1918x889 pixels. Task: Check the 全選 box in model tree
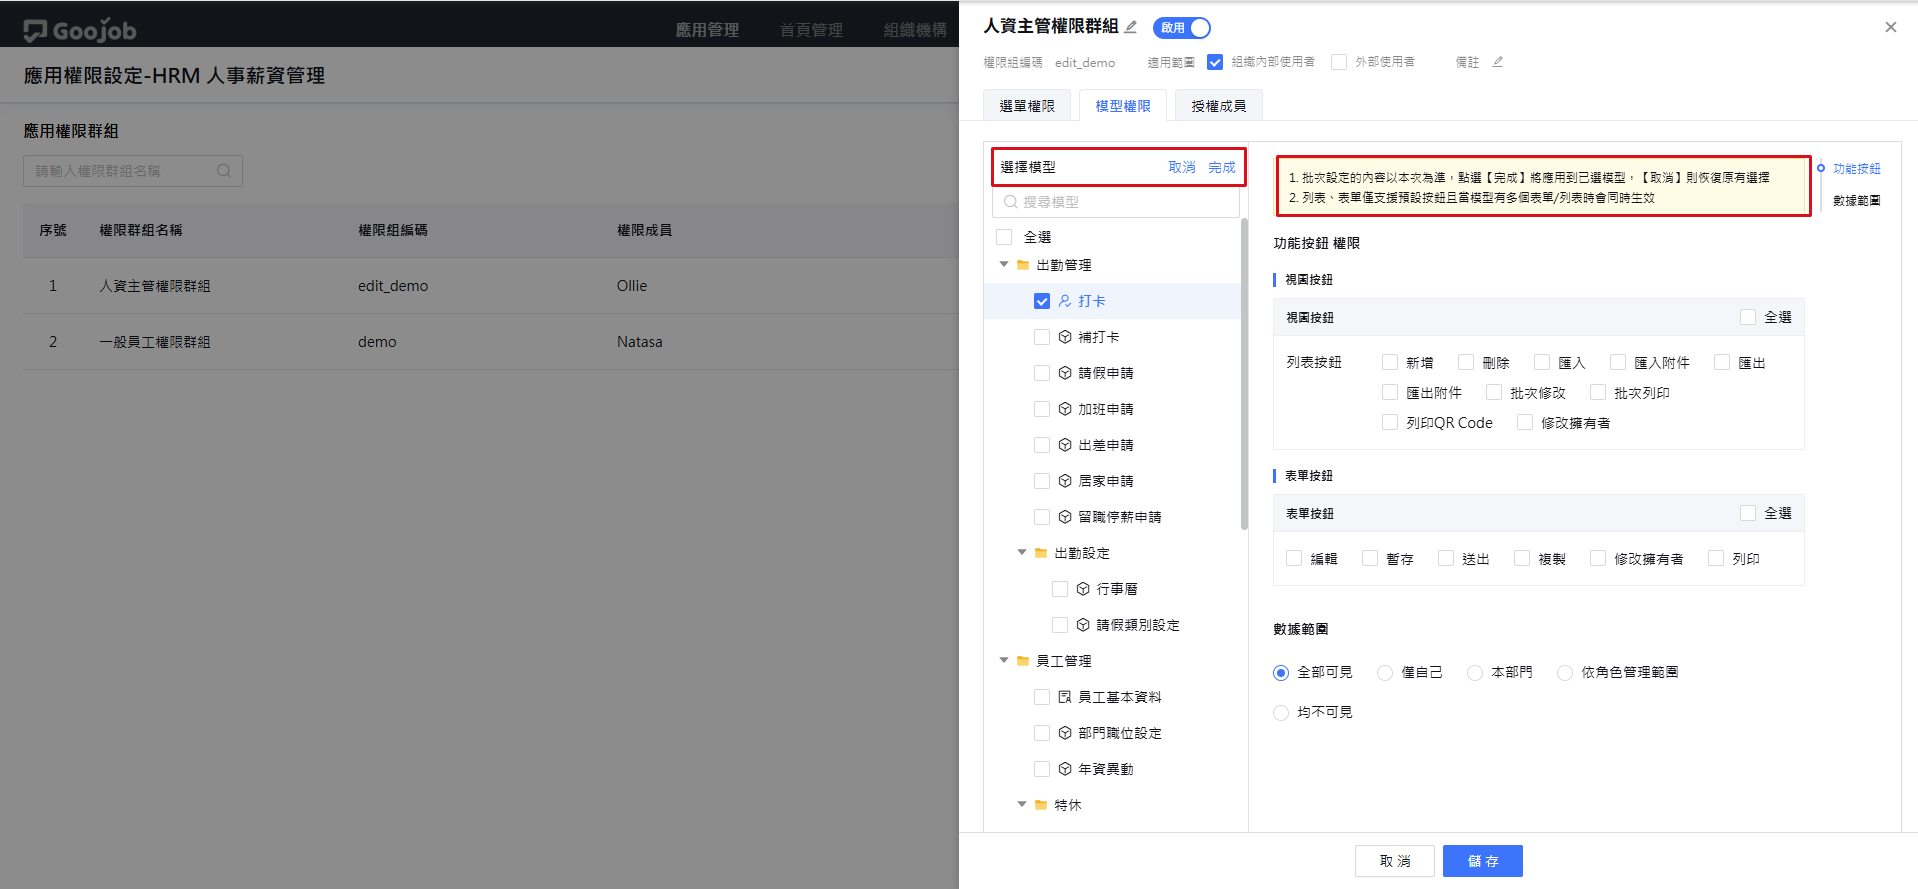point(1005,237)
